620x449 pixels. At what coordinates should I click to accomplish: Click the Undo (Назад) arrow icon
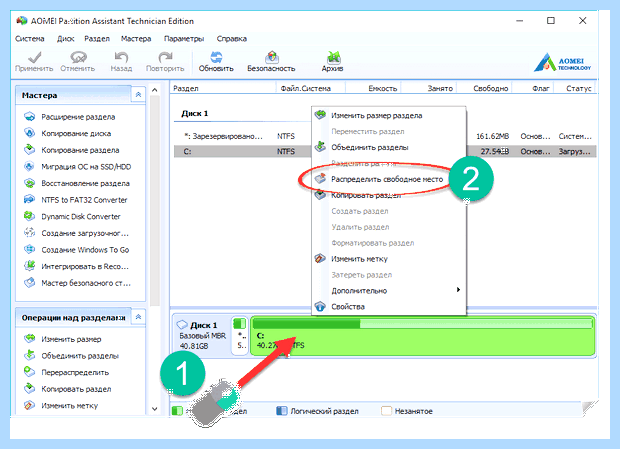pos(121,58)
